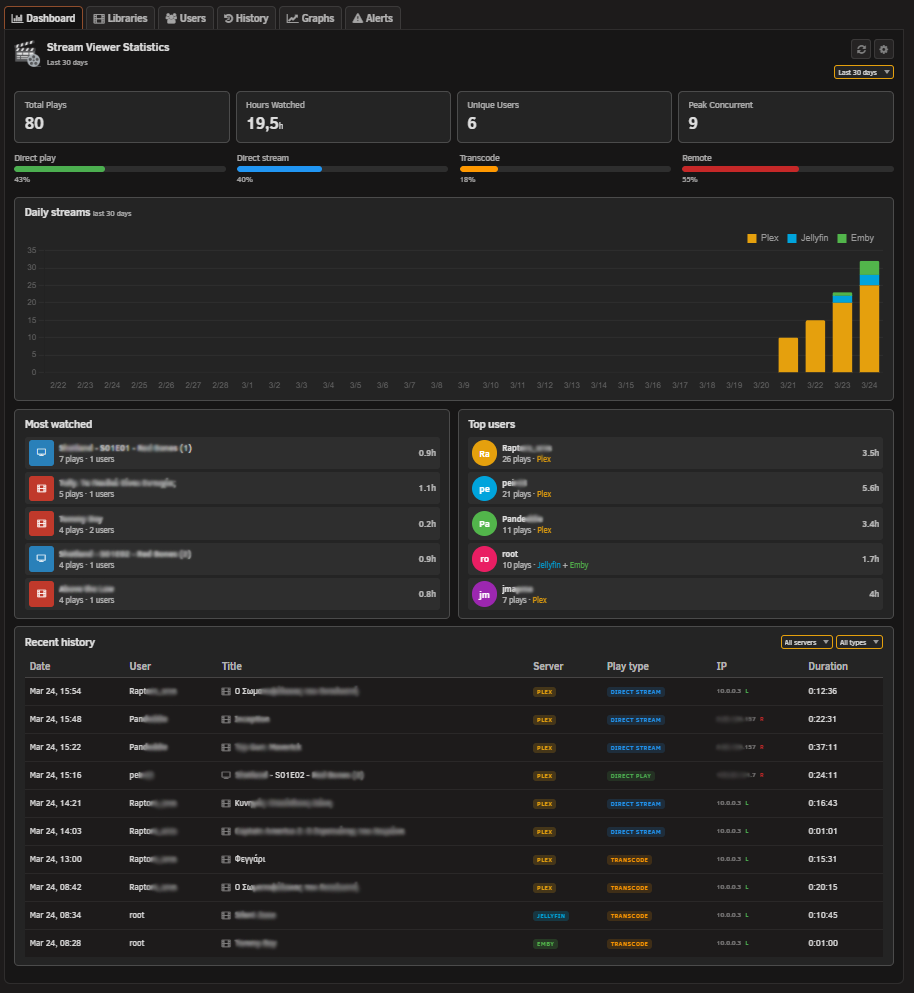Switch to the Alerts tab
This screenshot has height=993, width=914.
click(372, 18)
